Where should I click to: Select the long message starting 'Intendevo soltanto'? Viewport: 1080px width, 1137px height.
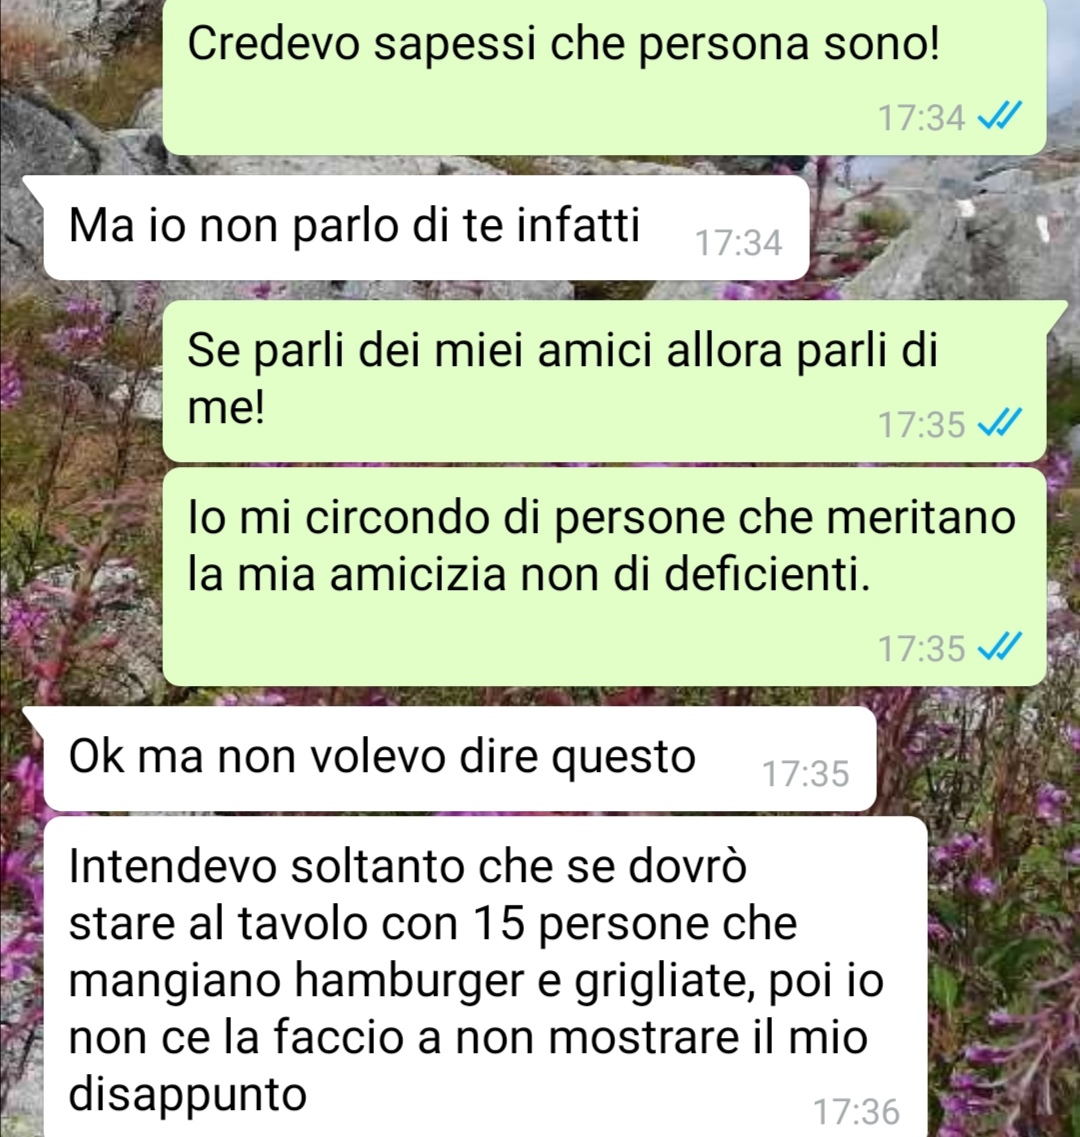click(485, 977)
